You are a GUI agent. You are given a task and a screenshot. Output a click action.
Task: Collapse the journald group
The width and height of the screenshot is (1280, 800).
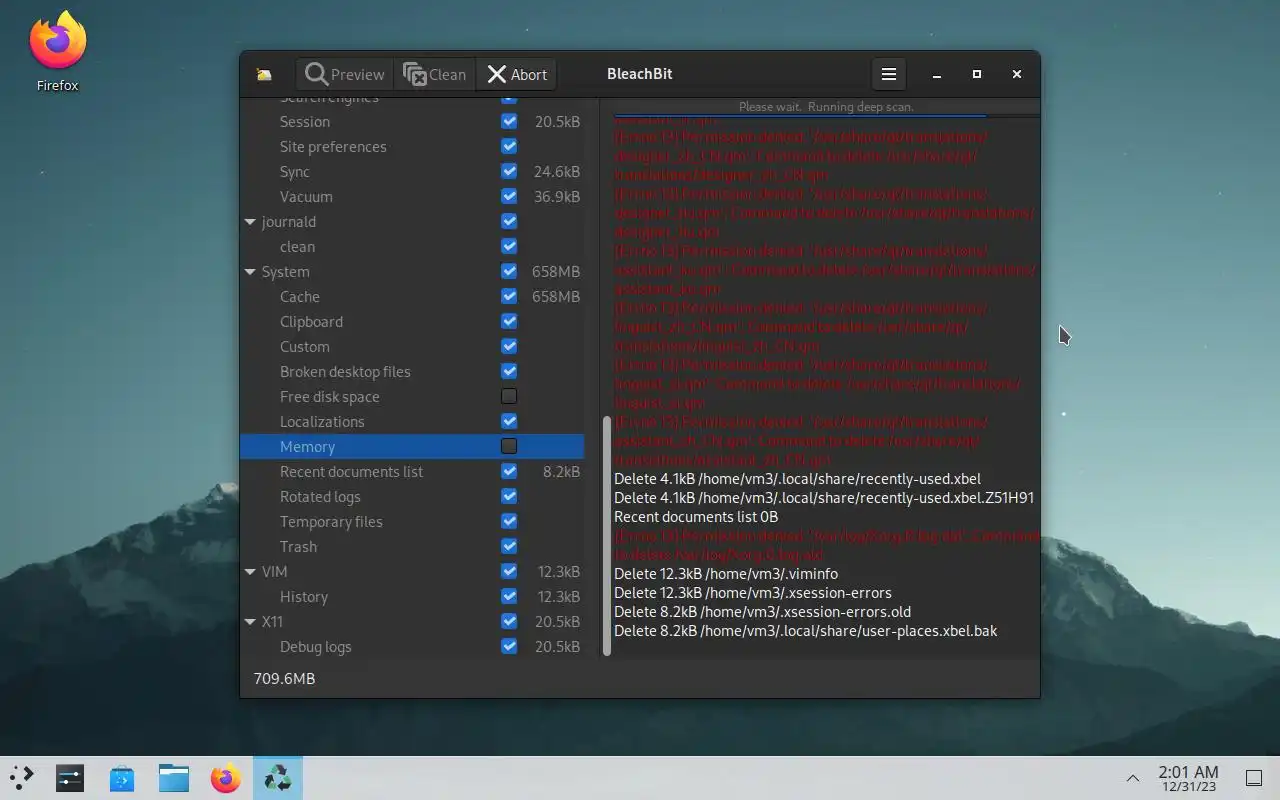click(250, 222)
